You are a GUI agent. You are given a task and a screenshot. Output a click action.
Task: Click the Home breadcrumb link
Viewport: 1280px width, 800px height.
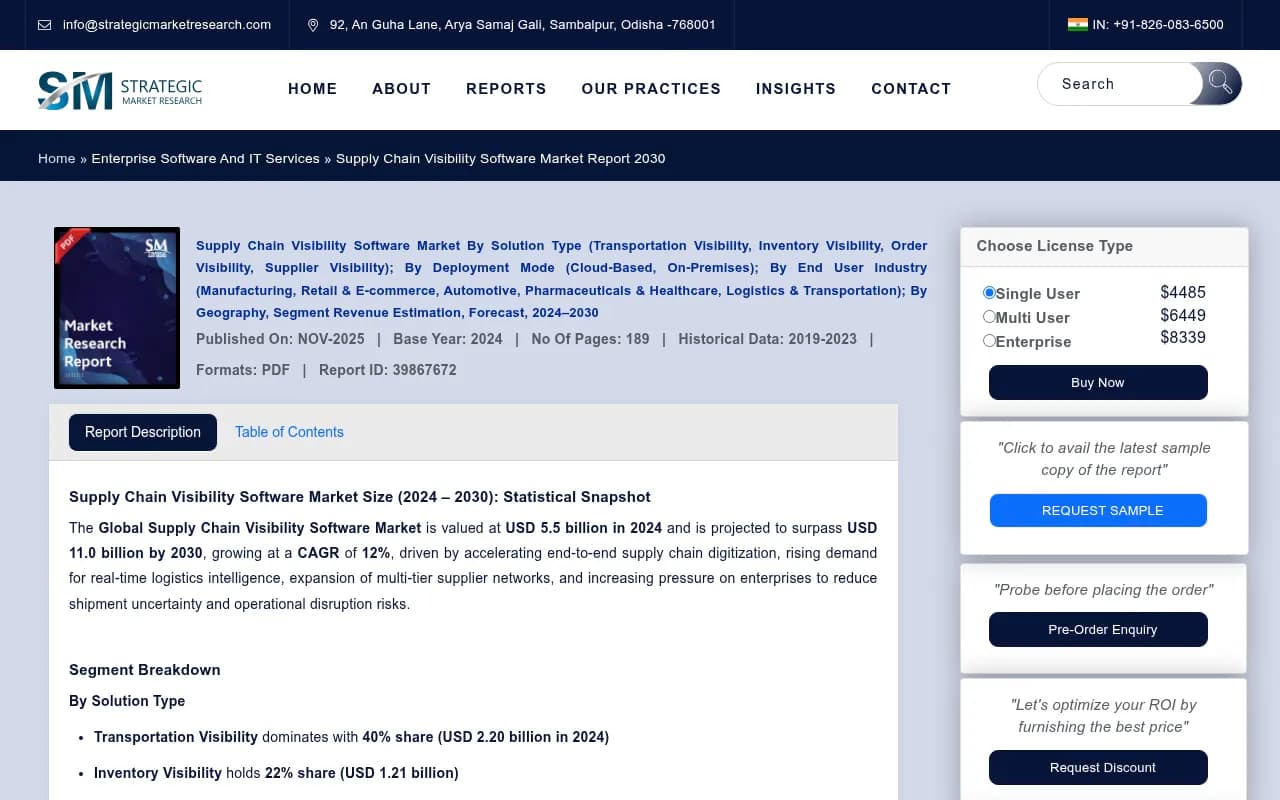(x=56, y=159)
